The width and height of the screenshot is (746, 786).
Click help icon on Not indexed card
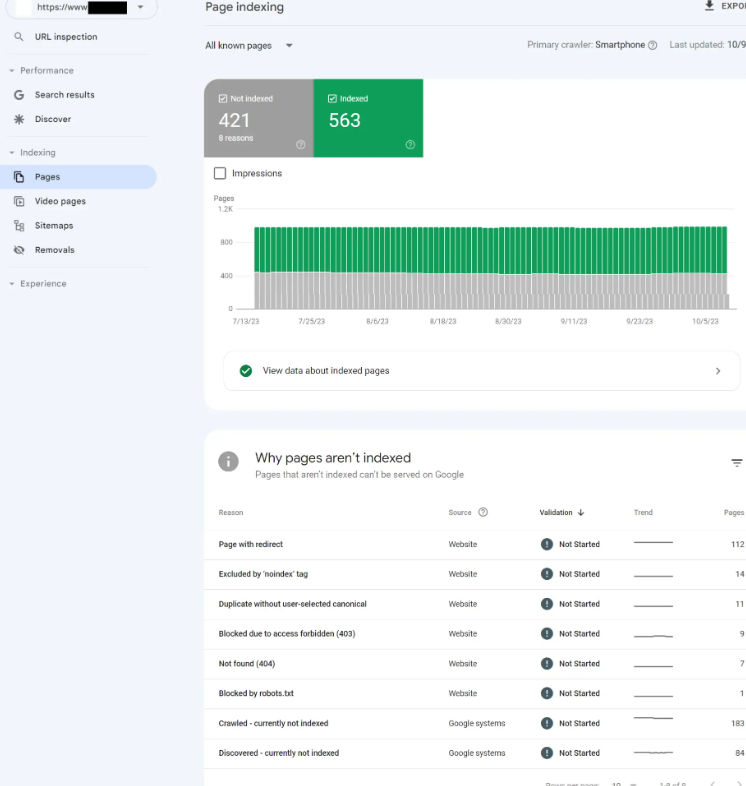[301, 145]
